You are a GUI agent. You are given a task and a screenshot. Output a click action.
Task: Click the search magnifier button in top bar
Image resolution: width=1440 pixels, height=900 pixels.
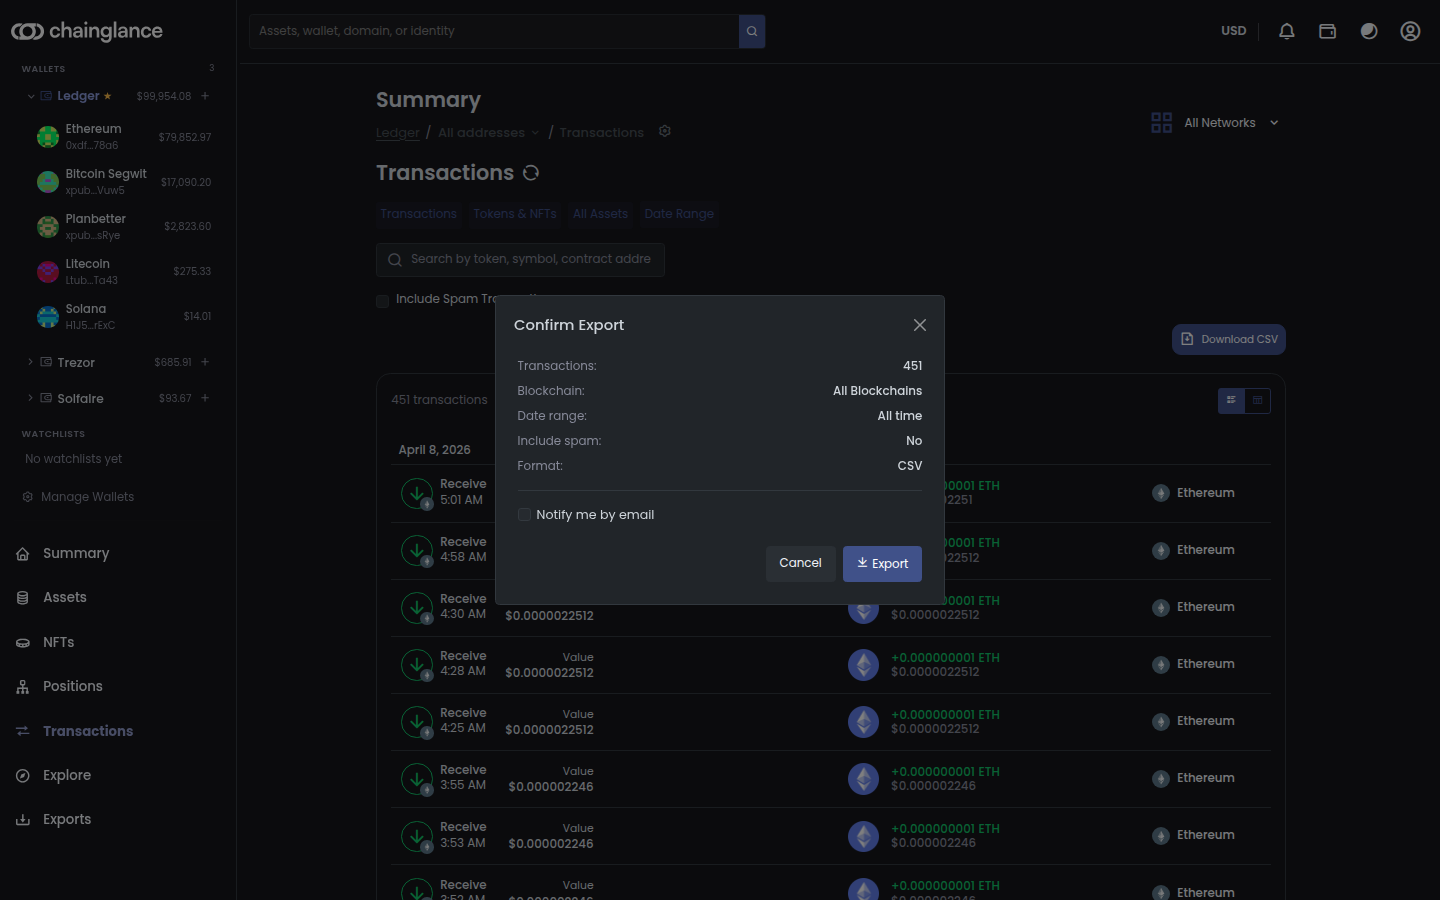pyautogui.click(x=752, y=31)
